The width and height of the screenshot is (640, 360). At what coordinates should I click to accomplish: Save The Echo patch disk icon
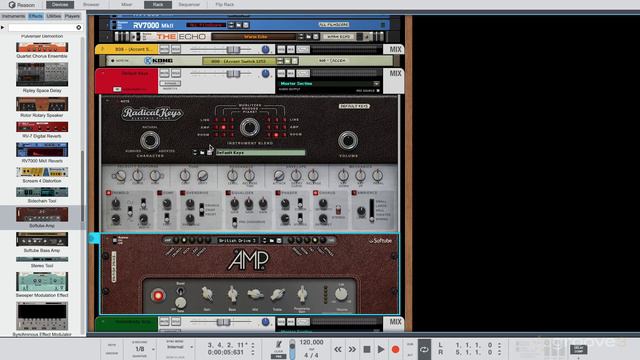[316, 37]
